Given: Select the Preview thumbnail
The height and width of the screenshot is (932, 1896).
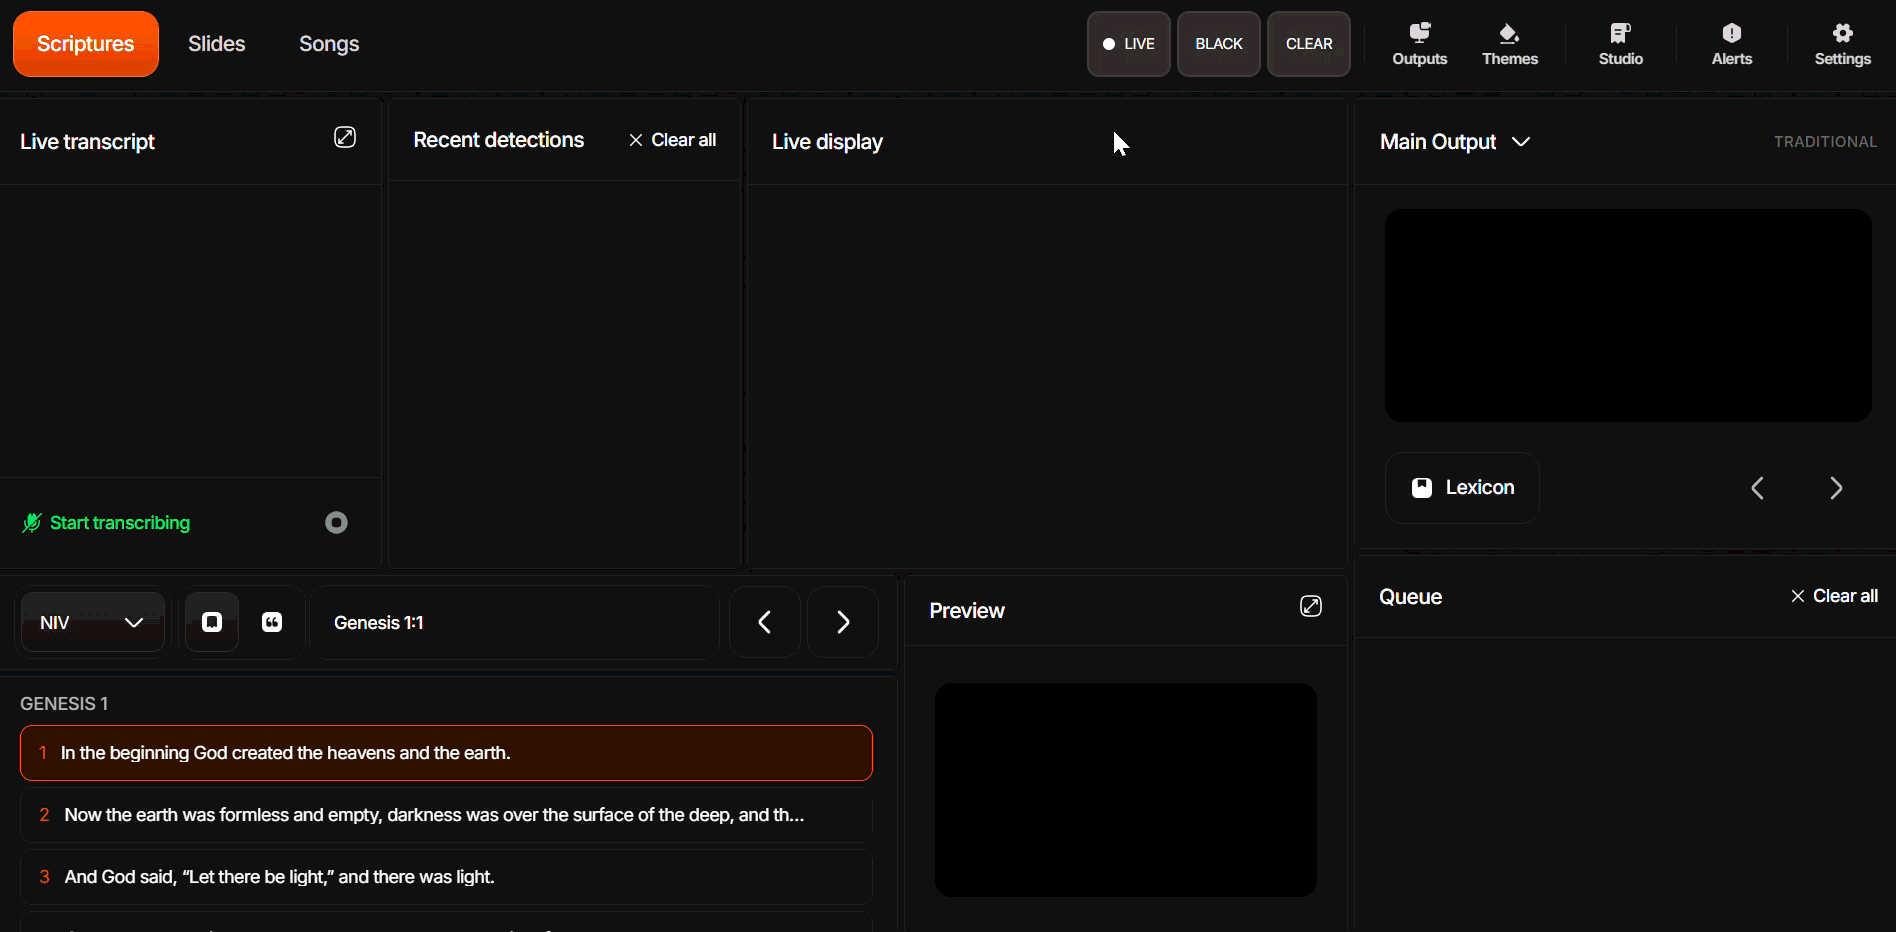Looking at the screenshot, I should click(x=1126, y=790).
